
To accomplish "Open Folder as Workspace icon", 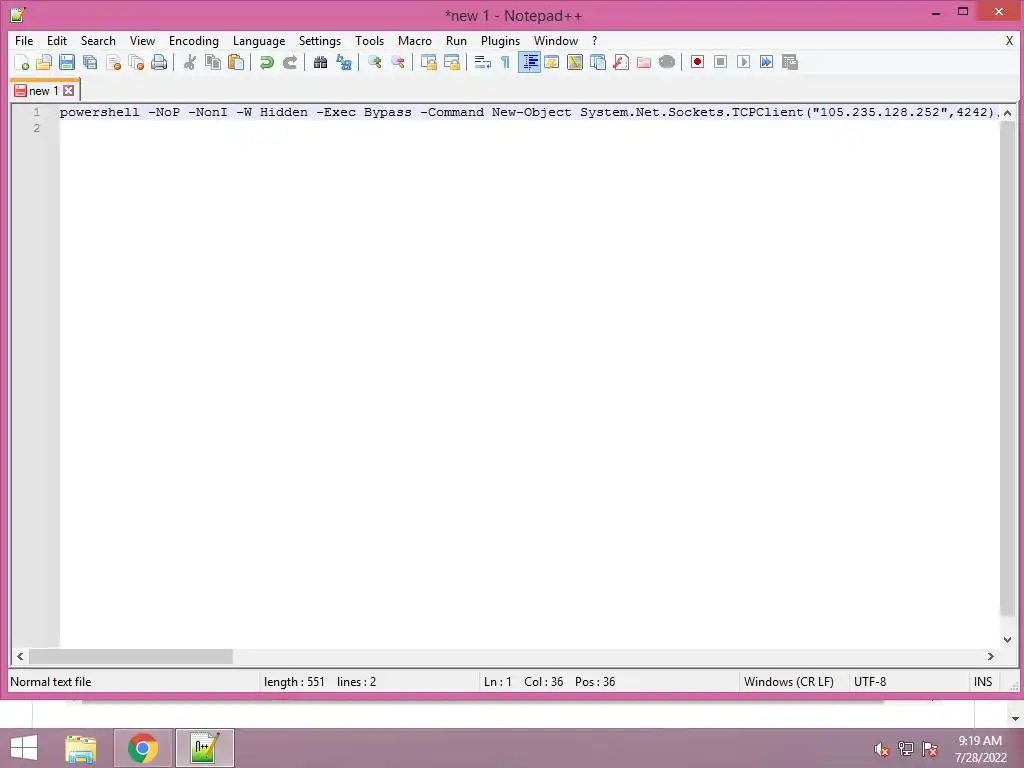I will click(x=644, y=62).
